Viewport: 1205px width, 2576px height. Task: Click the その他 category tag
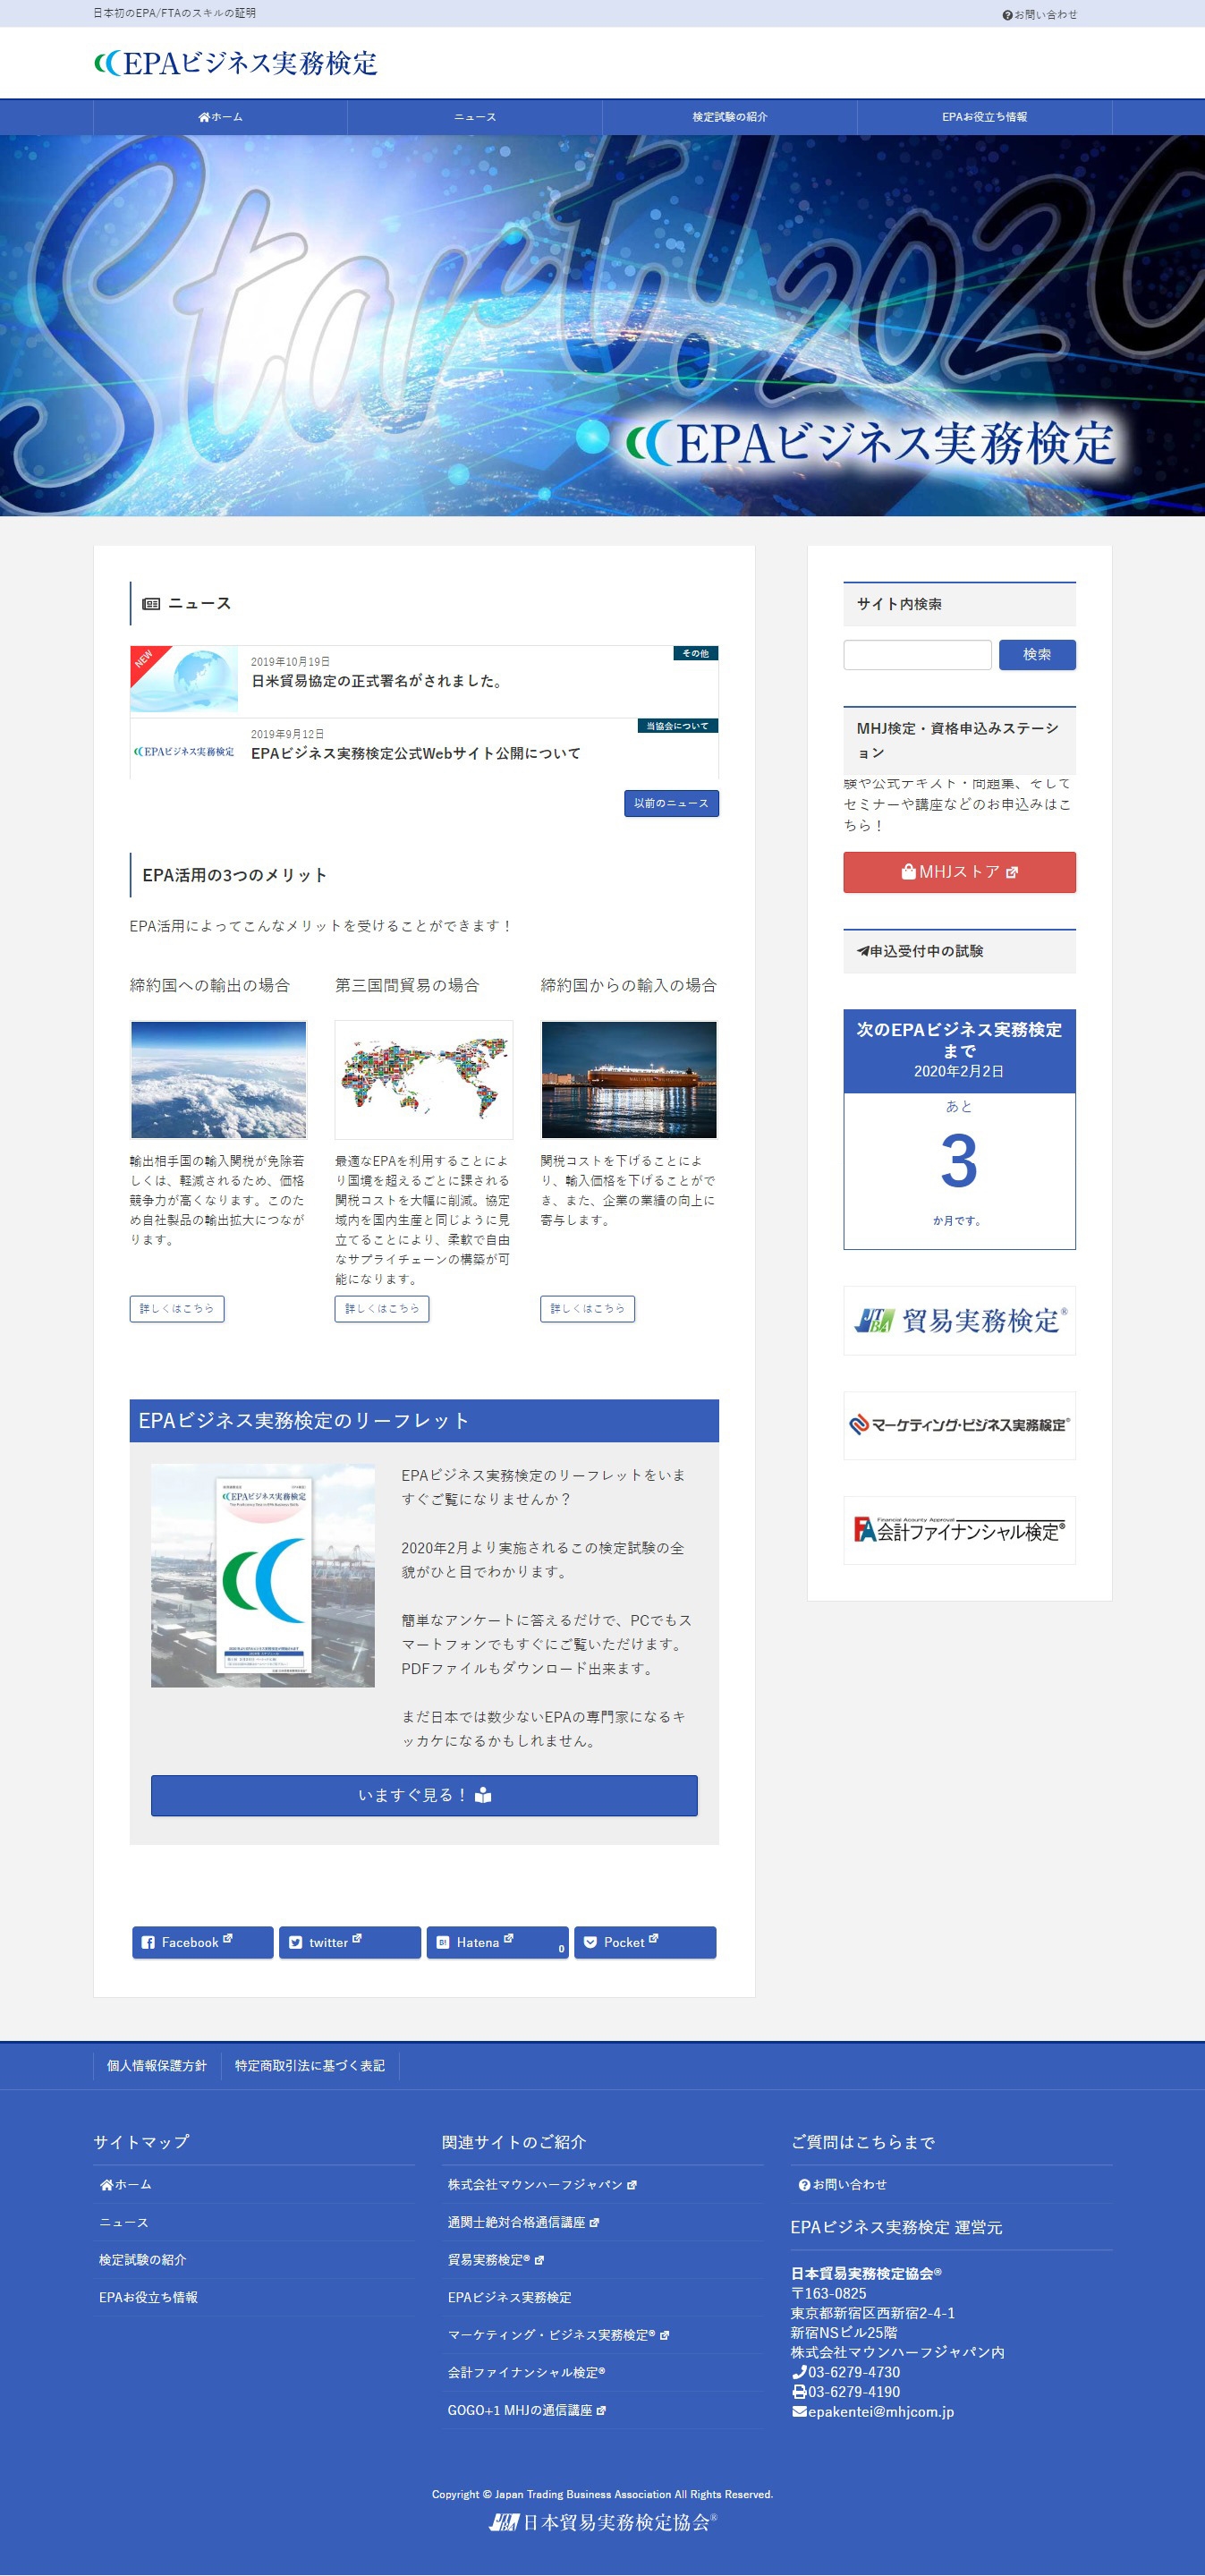pyautogui.click(x=695, y=653)
